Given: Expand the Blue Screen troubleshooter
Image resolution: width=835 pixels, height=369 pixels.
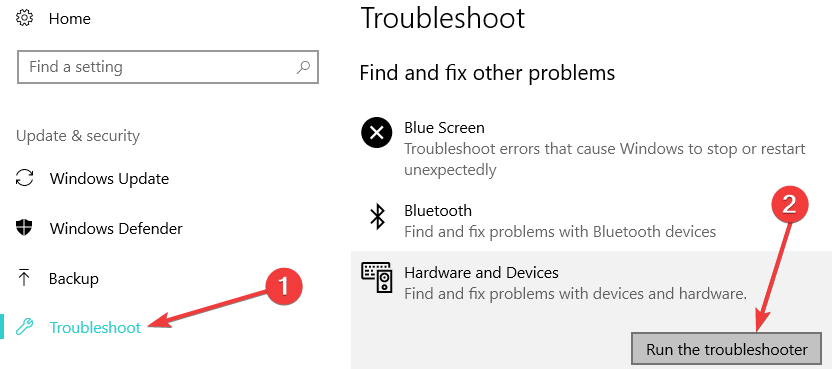Looking at the screenshot, I should click(x=591, y=148).
